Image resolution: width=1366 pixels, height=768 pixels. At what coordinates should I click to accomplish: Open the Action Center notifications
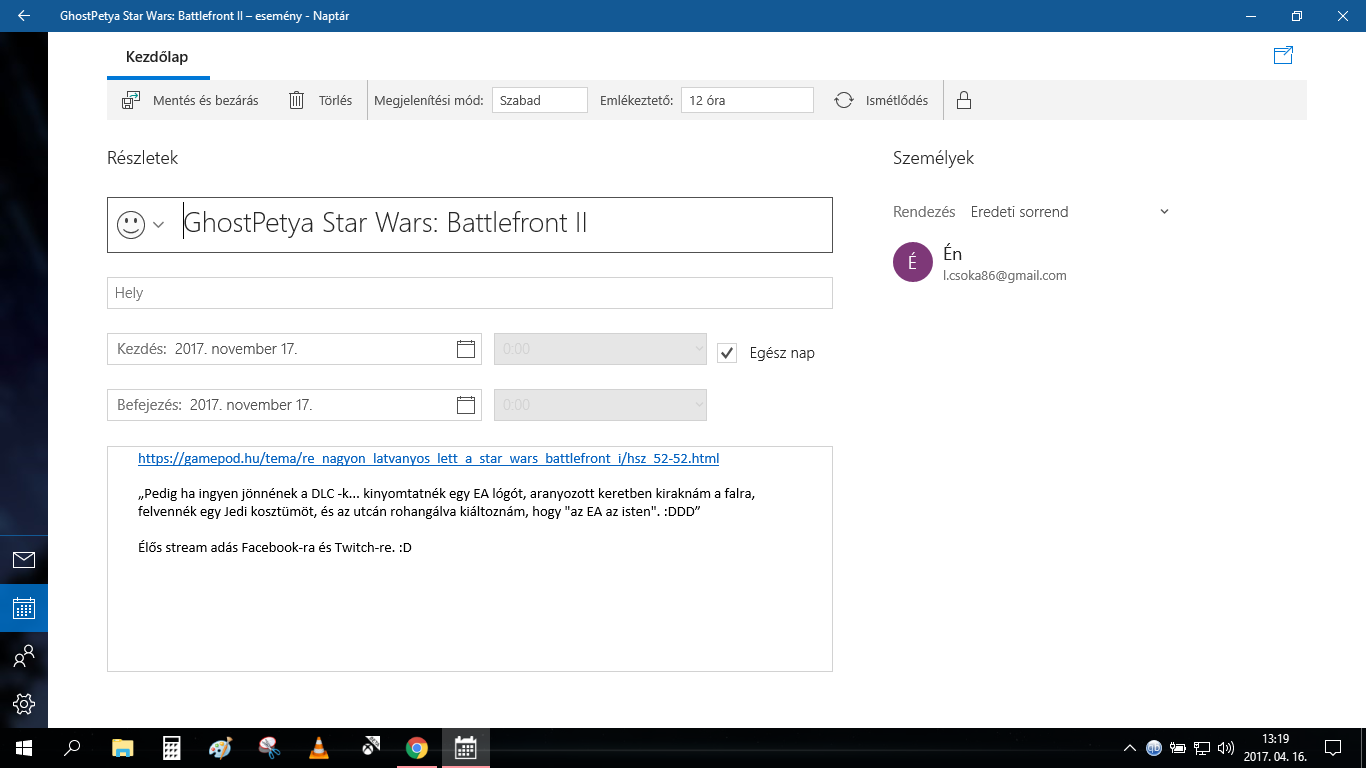(1332, 748)
